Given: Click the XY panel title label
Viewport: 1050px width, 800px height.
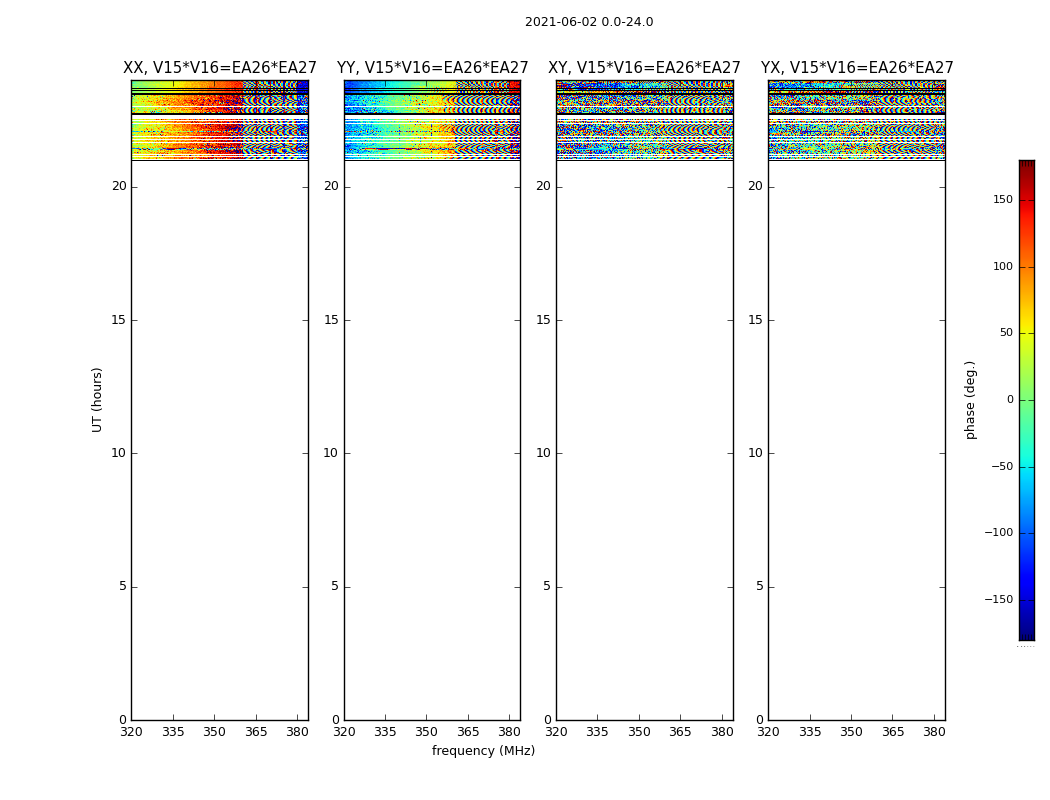Looking at the screenshot, I should click(x=644, y=68).
